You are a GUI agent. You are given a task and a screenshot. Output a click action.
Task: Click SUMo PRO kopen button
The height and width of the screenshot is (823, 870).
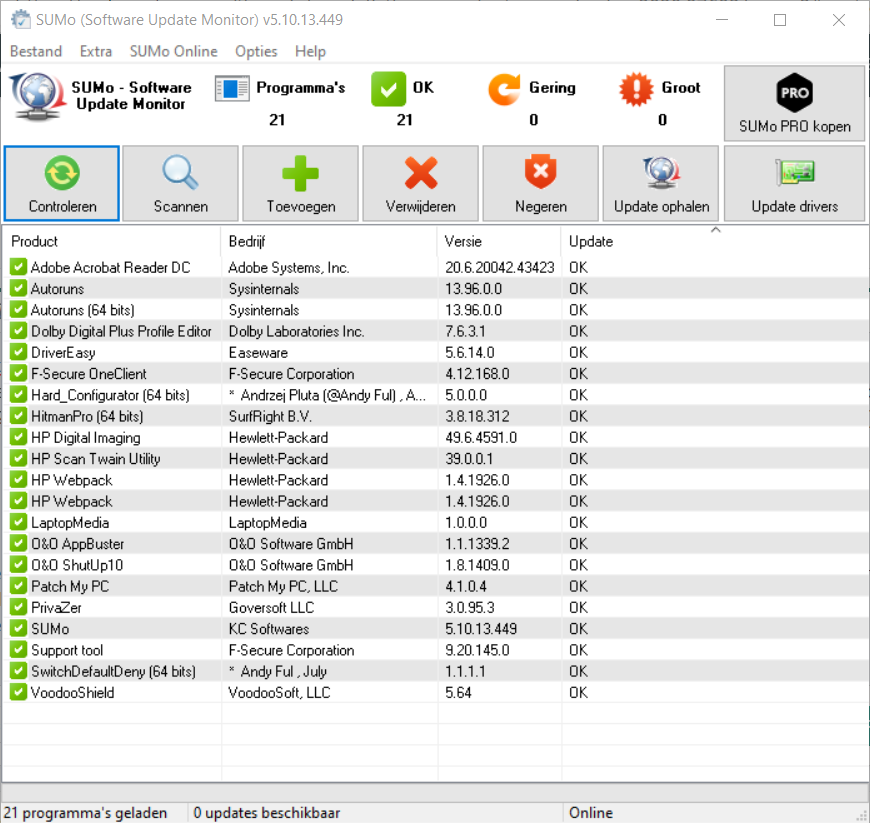(794, 103)
